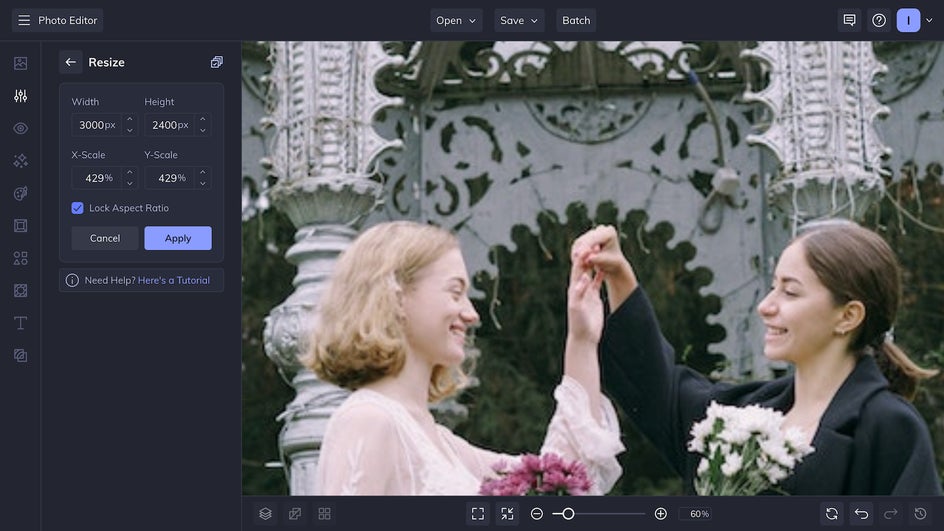Increase the Width value with up arrow
The width and height of the screenshot is (944, 531).
point(129,119)
